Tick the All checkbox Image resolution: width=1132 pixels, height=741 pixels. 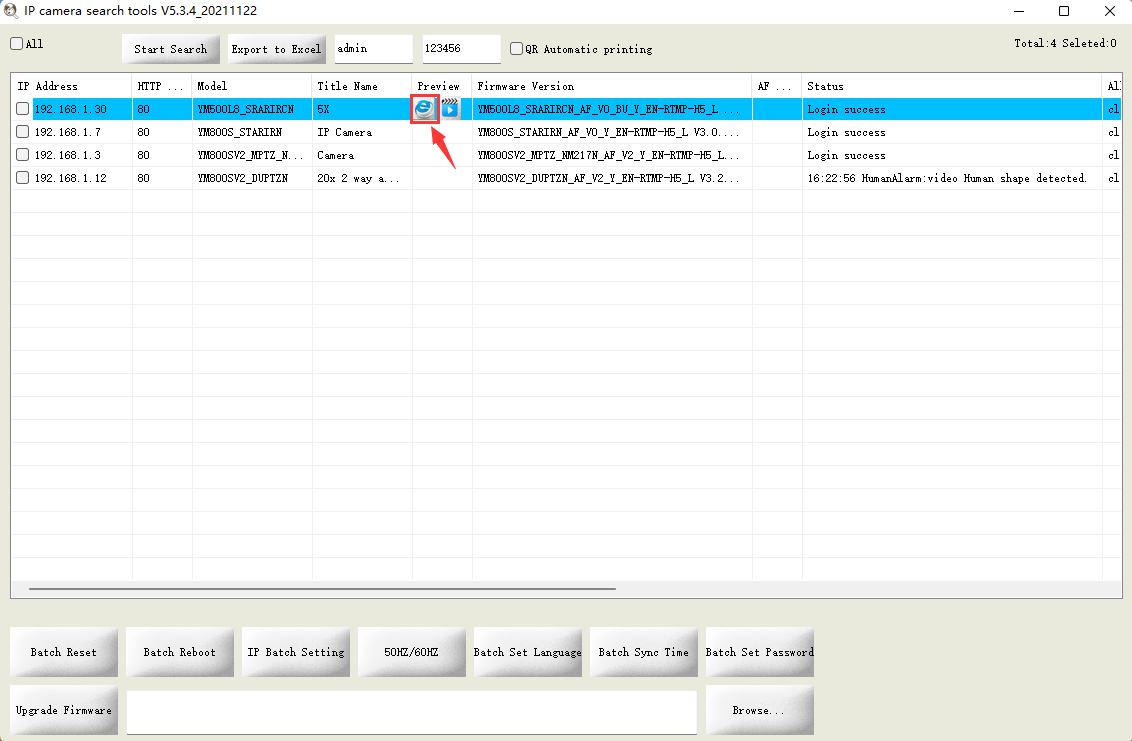click(x=17, y=44)
